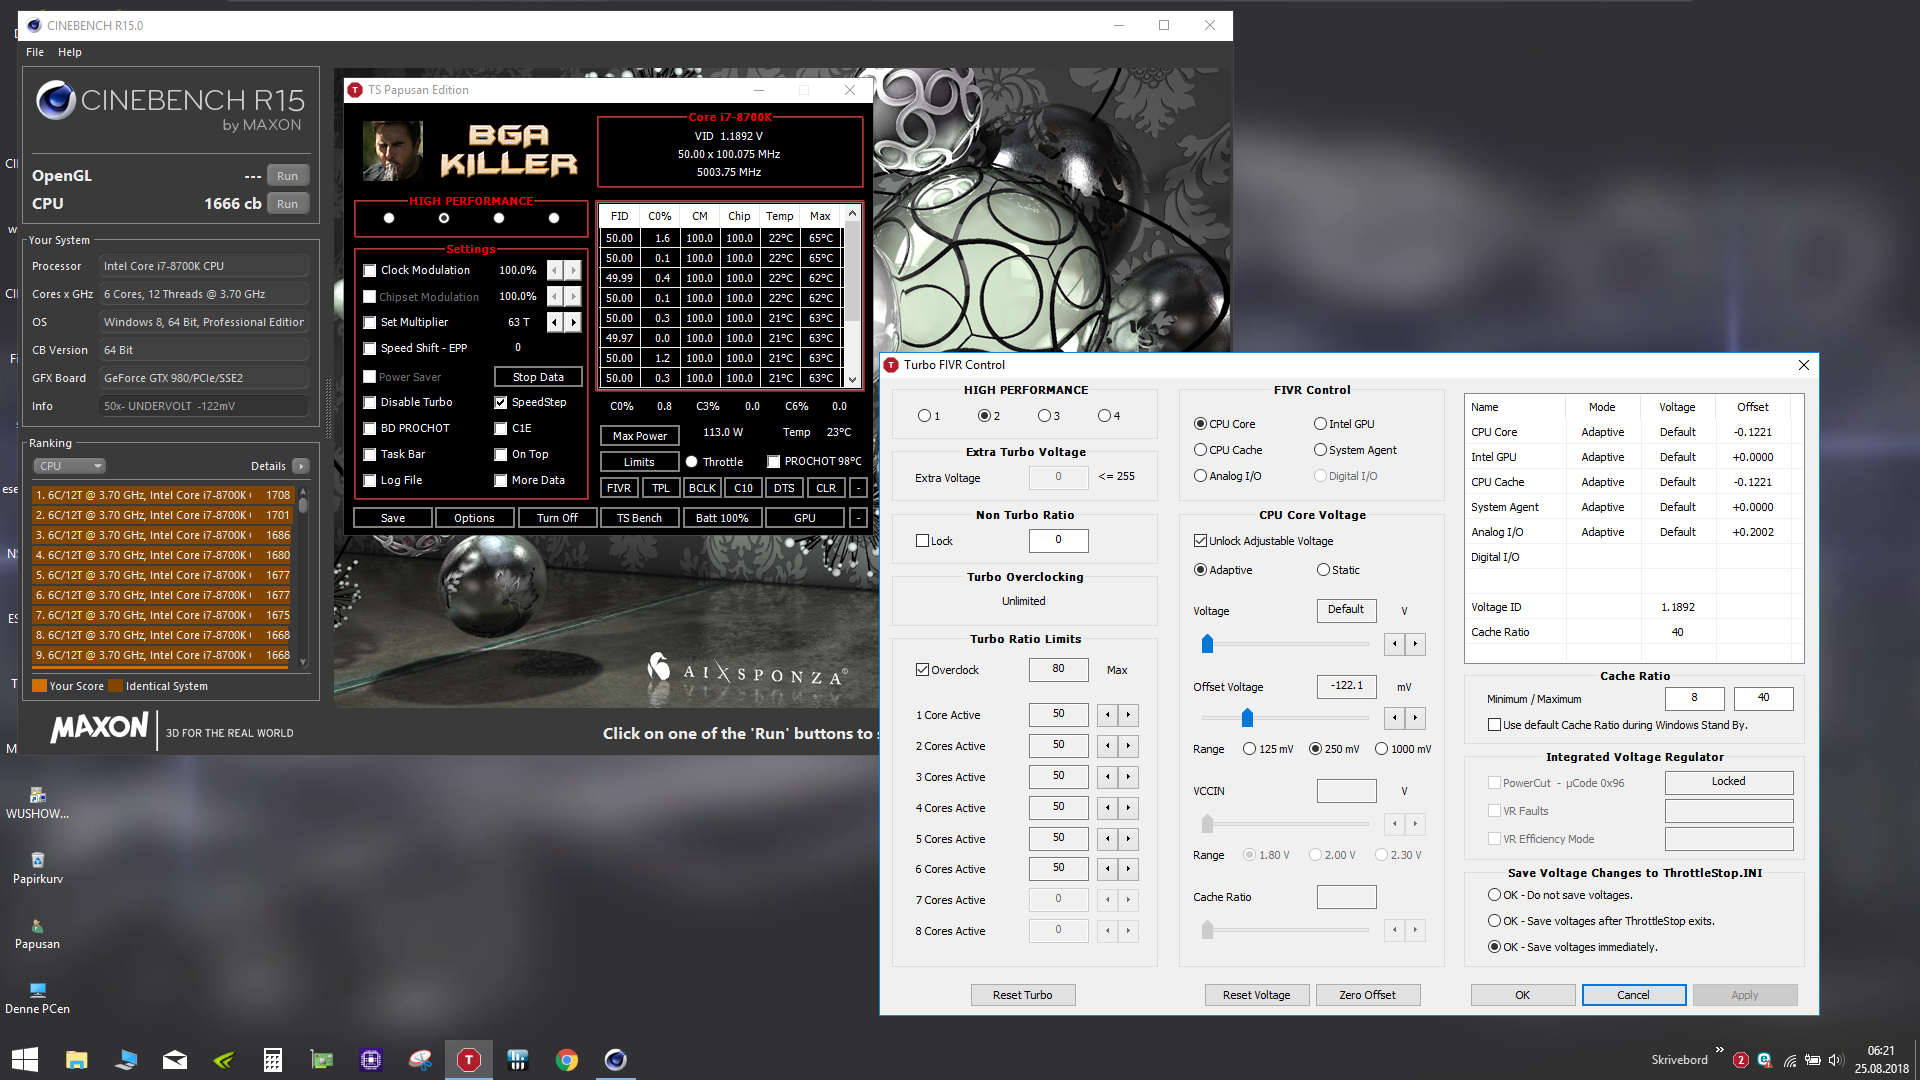1920x1080 pixels.
Task: Uncheck the SpeedStep checkbox
Action: coord(501,402)
